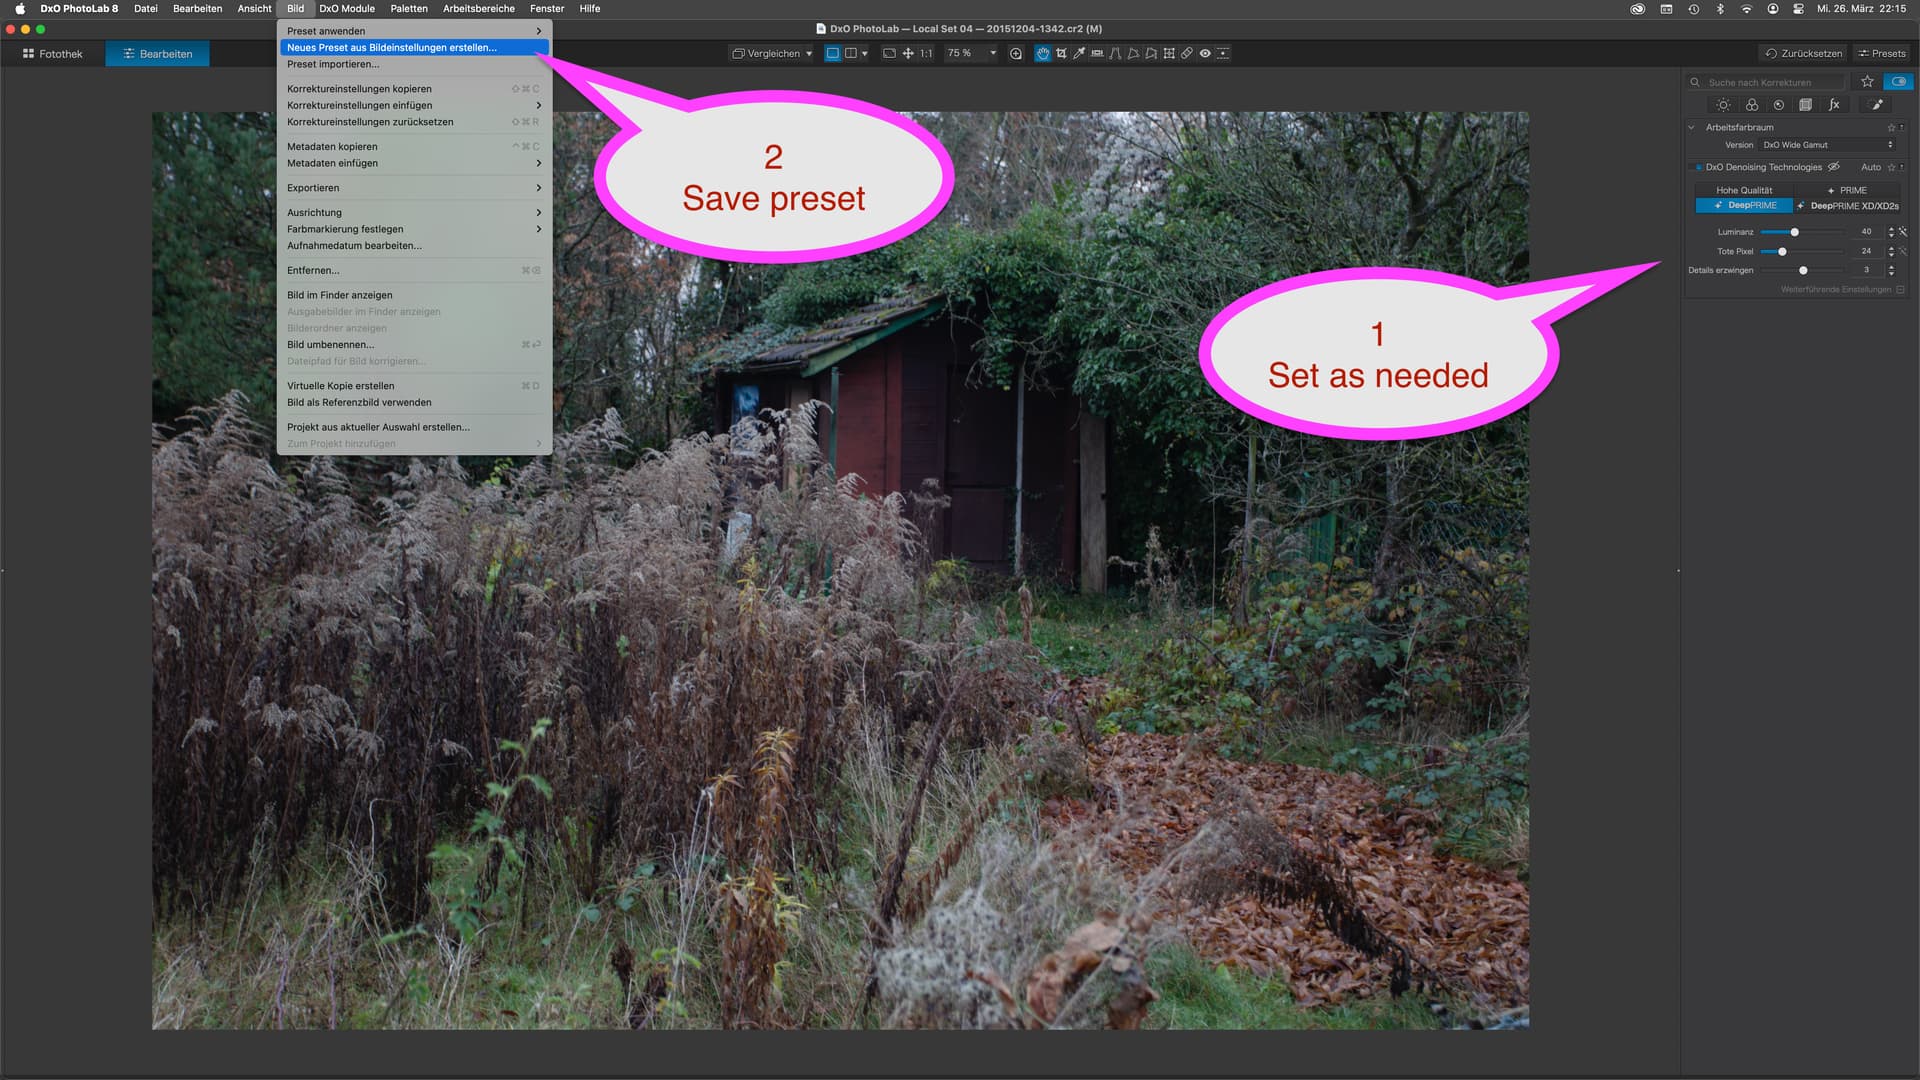Click the move/pan arrows icon

(908, 53)
